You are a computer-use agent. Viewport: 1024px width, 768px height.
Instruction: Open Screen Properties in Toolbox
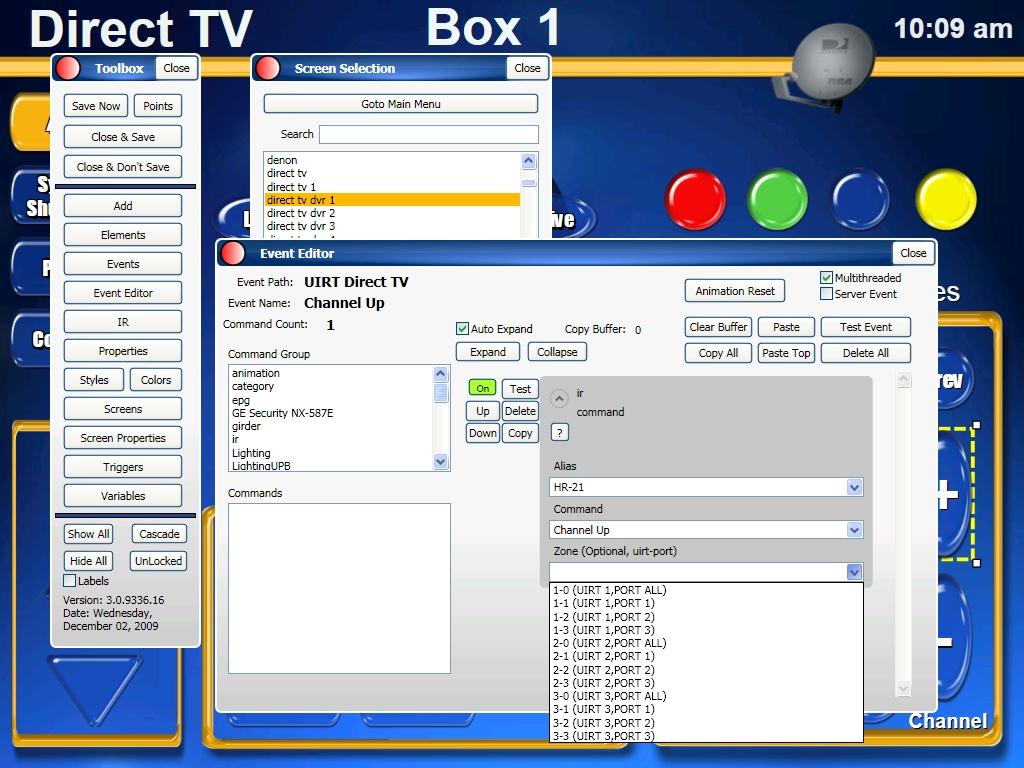coord(123,438)
